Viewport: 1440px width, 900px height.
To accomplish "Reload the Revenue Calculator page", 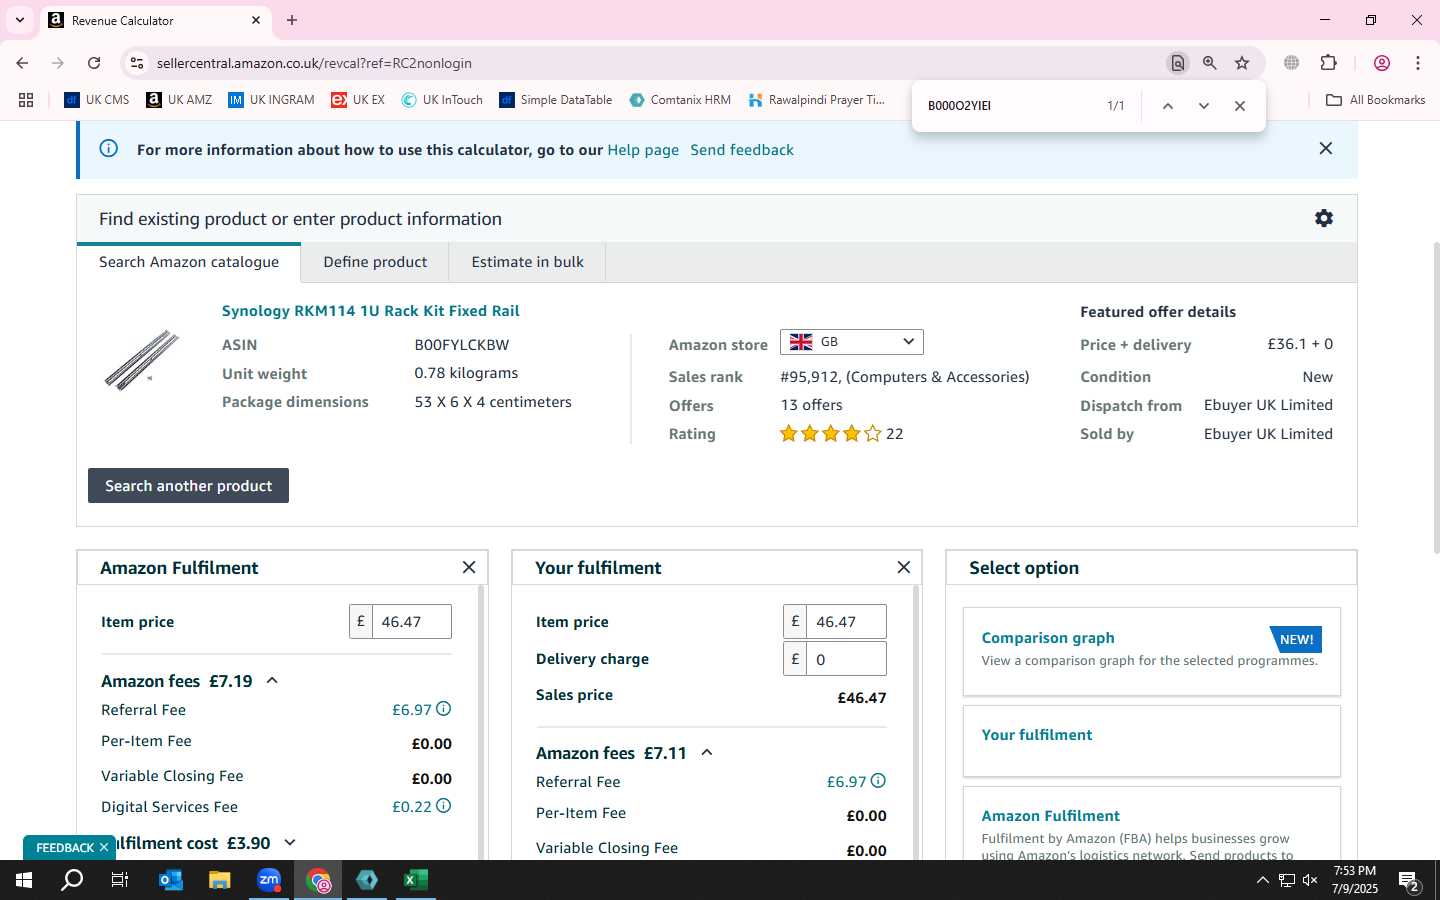I will 94,63.
